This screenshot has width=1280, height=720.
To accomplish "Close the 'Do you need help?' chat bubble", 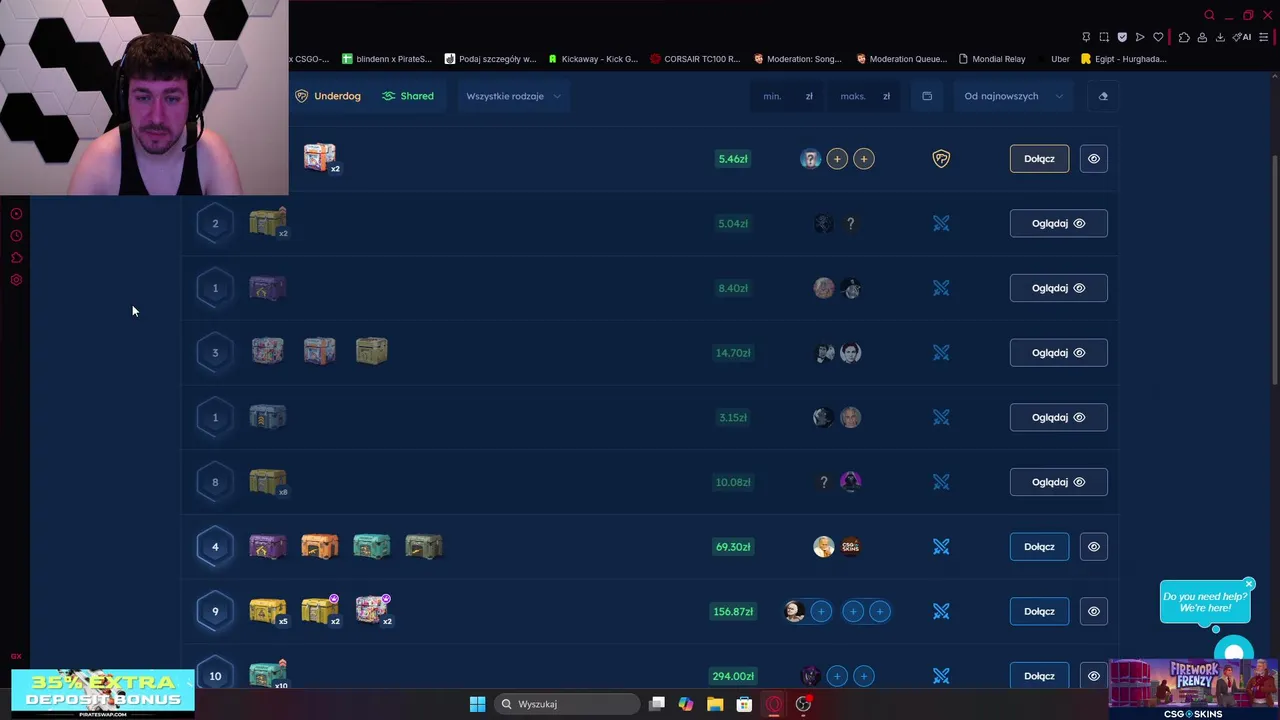I will [1249, 583].
